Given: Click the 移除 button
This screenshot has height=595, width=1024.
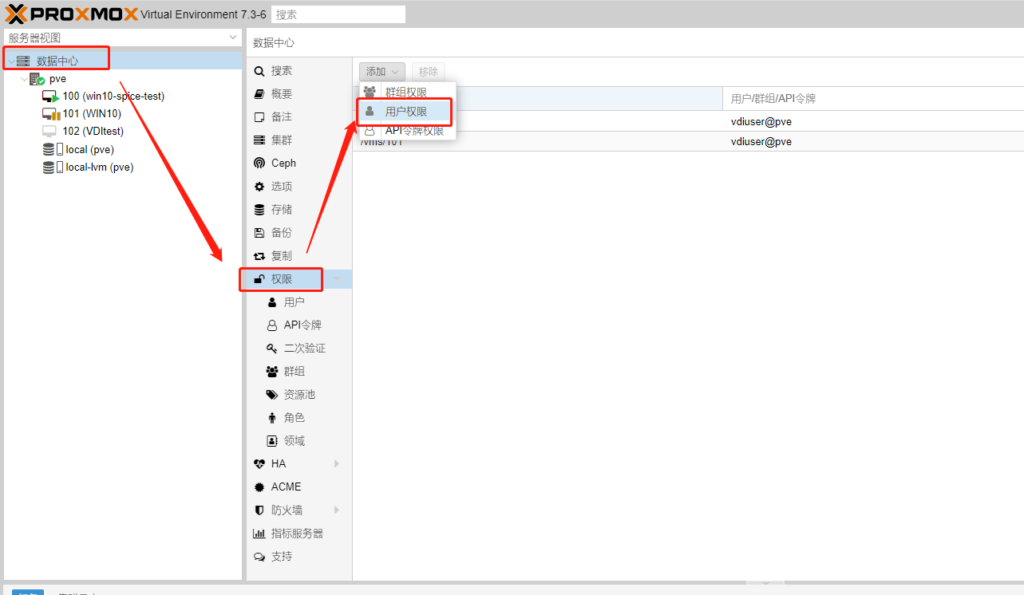Looking at the screenshot, I should [x=428, y=72].
